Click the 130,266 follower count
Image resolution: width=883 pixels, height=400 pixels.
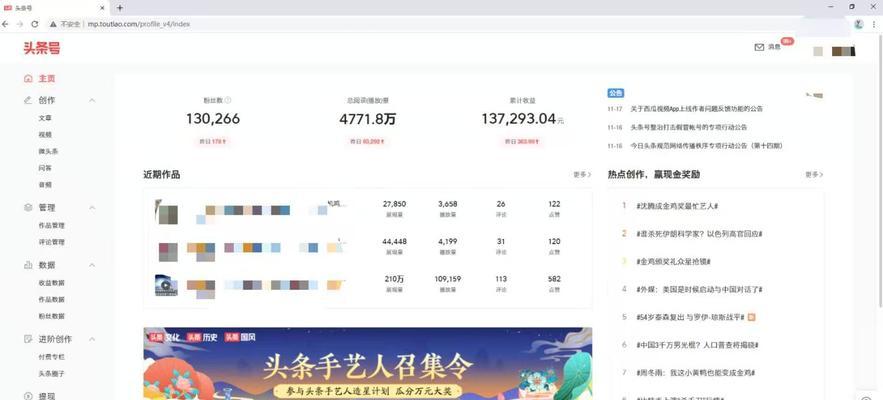[213, 119]
